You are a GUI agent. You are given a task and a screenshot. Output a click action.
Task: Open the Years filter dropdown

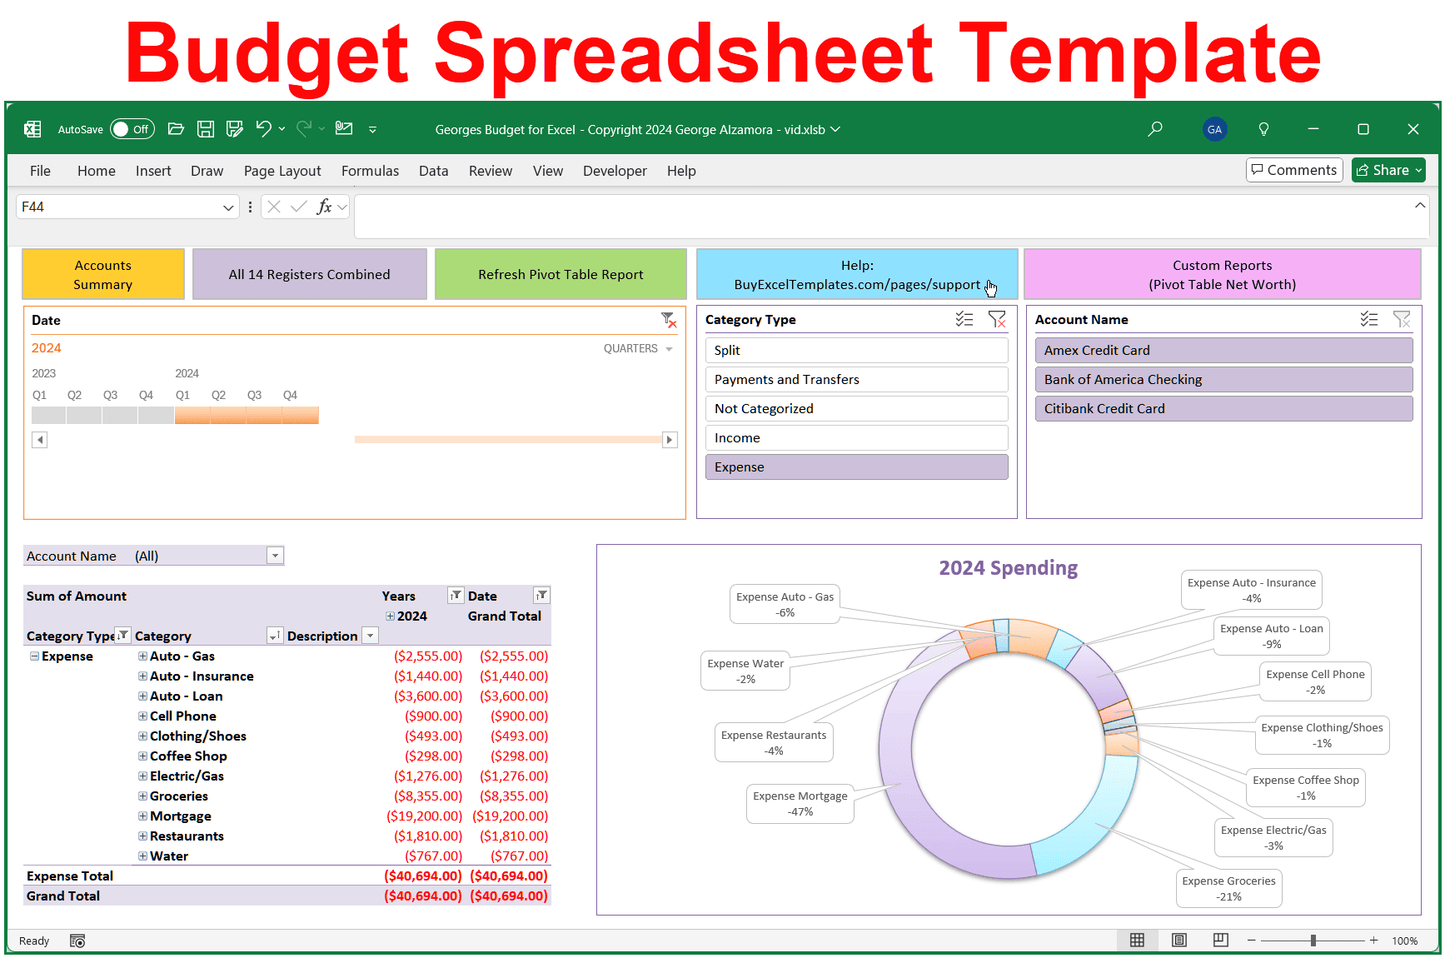(455, 595)
